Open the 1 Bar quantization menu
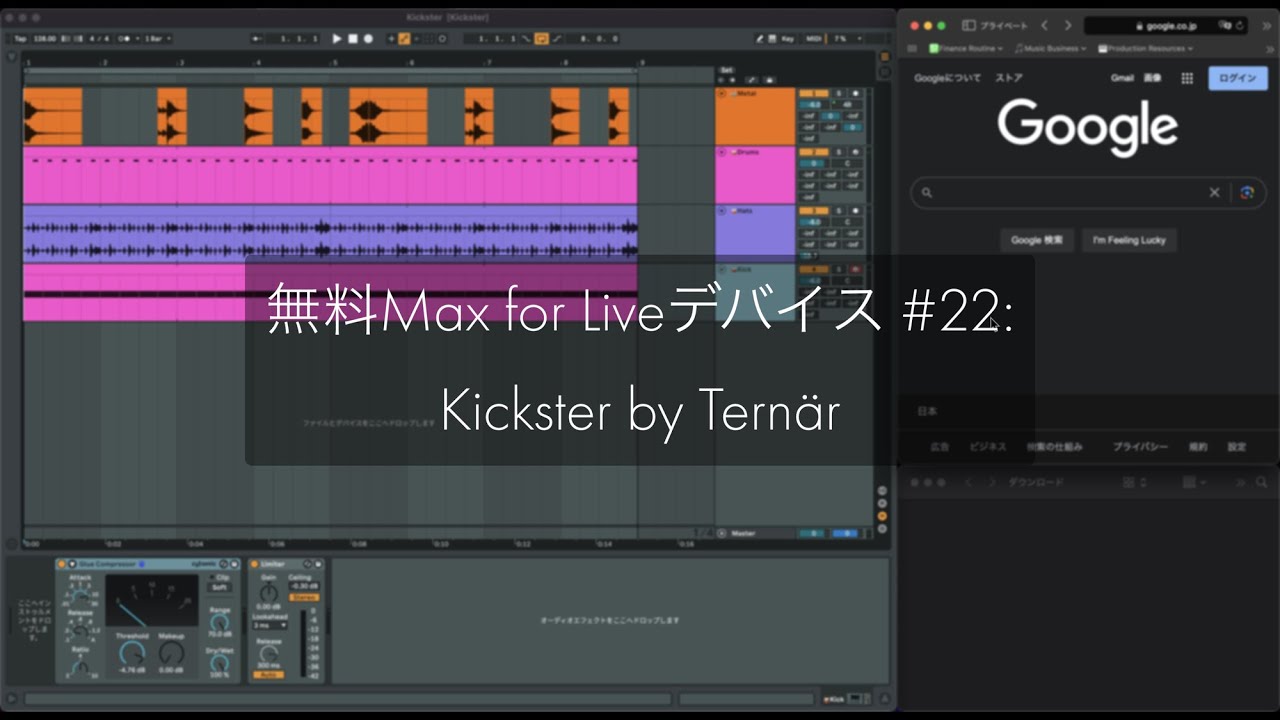Screen dimensions: 1280x720 coord(157,38)
